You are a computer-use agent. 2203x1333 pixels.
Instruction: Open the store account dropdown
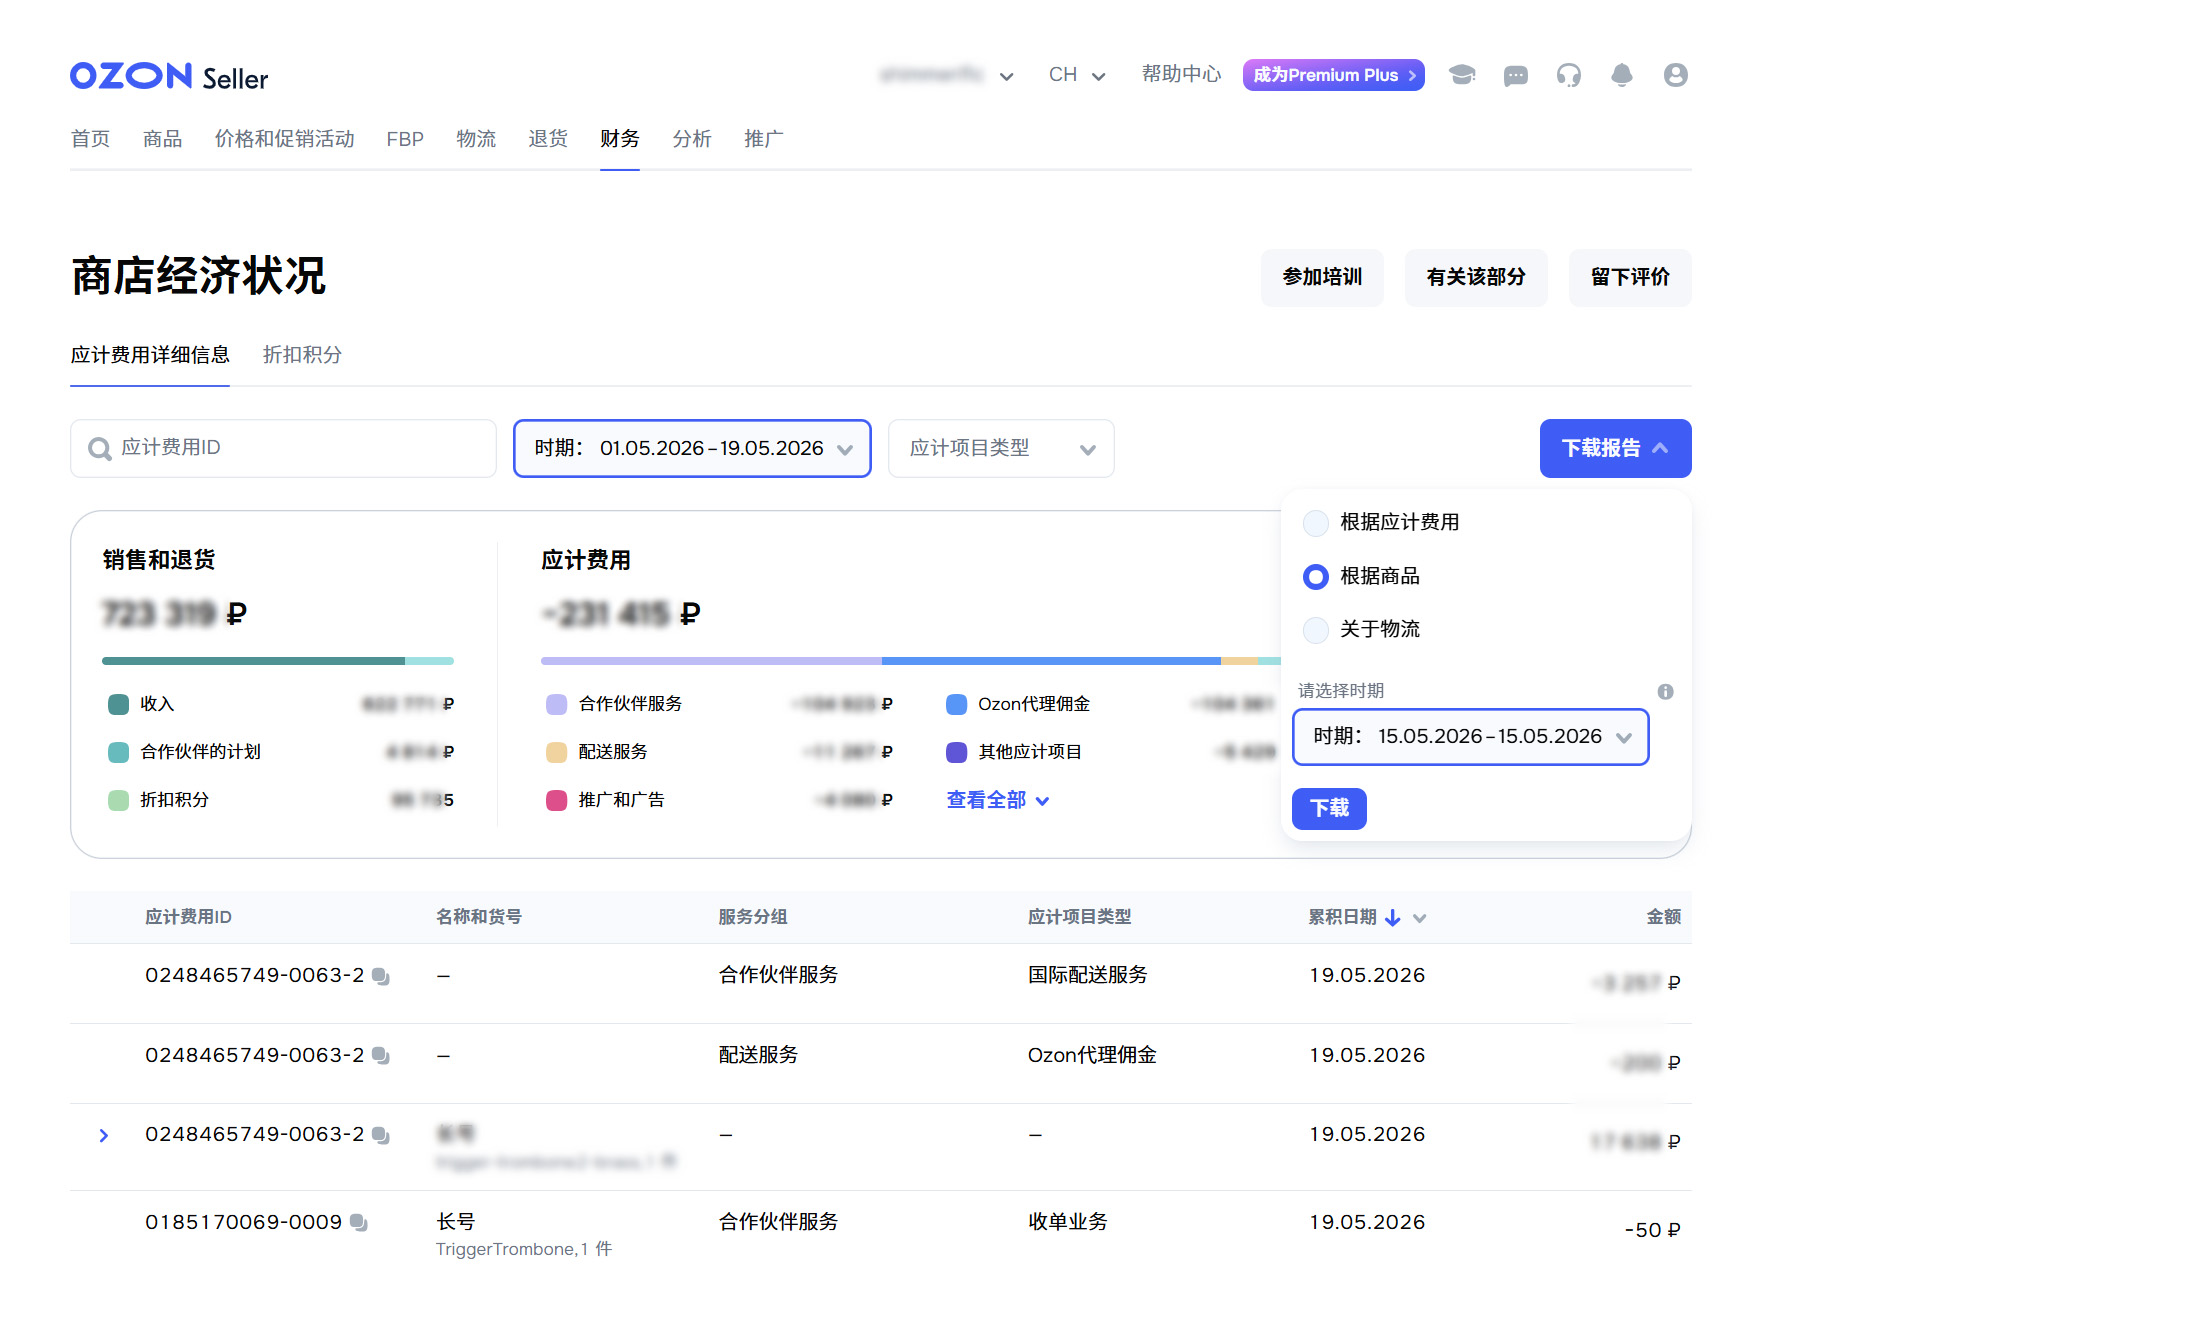(x=946, y=75)
